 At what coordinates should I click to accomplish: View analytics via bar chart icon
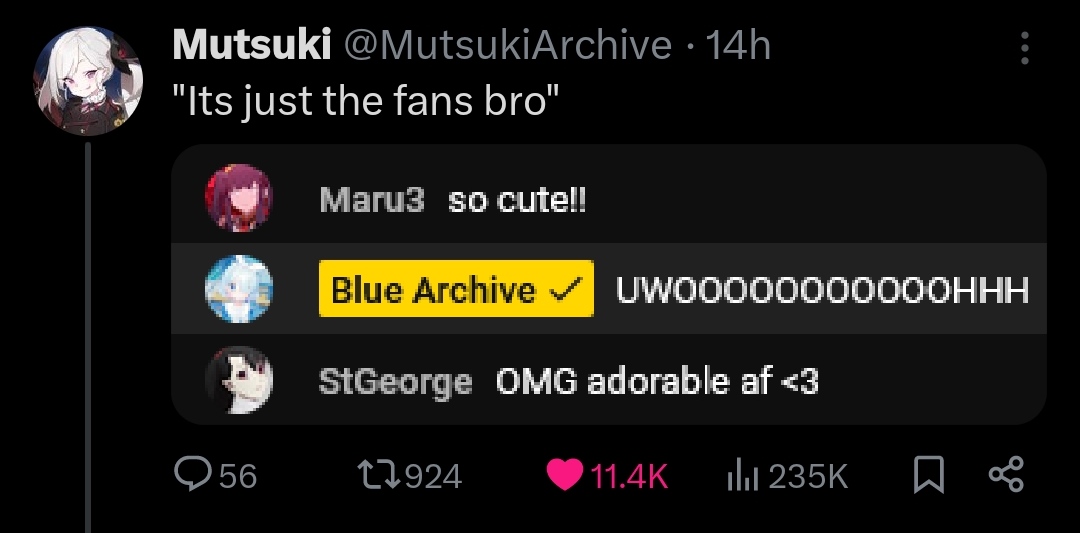click(742, 476)
